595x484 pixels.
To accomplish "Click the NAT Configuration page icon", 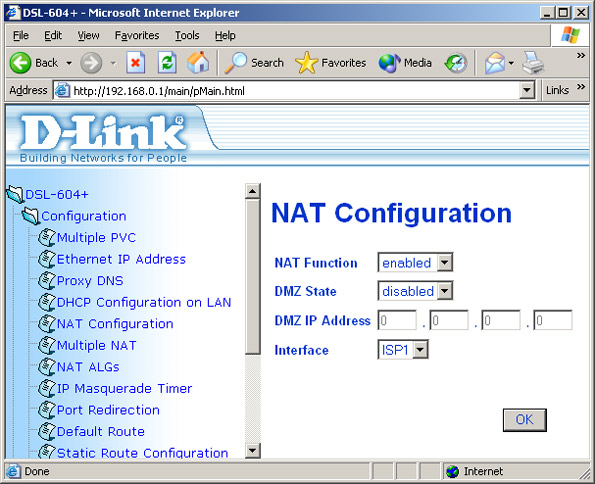I will click(x=47, y=324).
